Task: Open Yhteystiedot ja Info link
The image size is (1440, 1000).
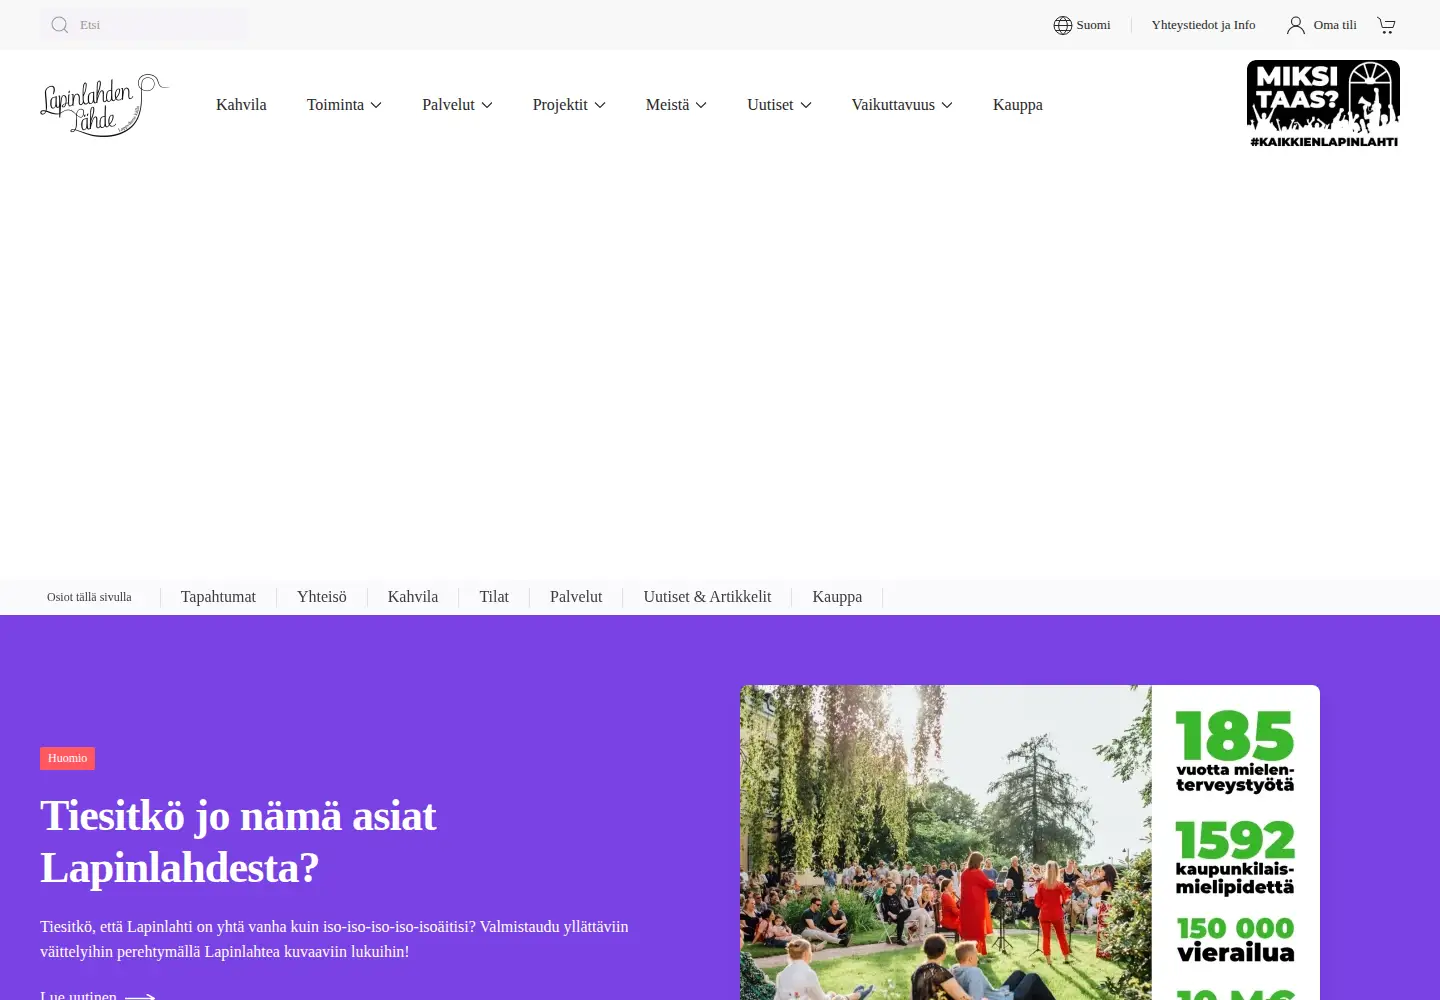Action: [1203, 25]
